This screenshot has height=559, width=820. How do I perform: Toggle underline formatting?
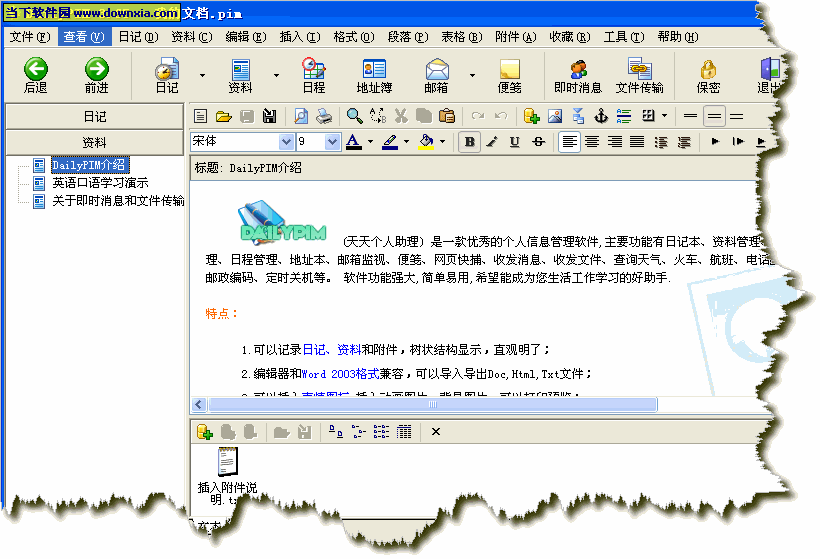[x=515, y=142]
